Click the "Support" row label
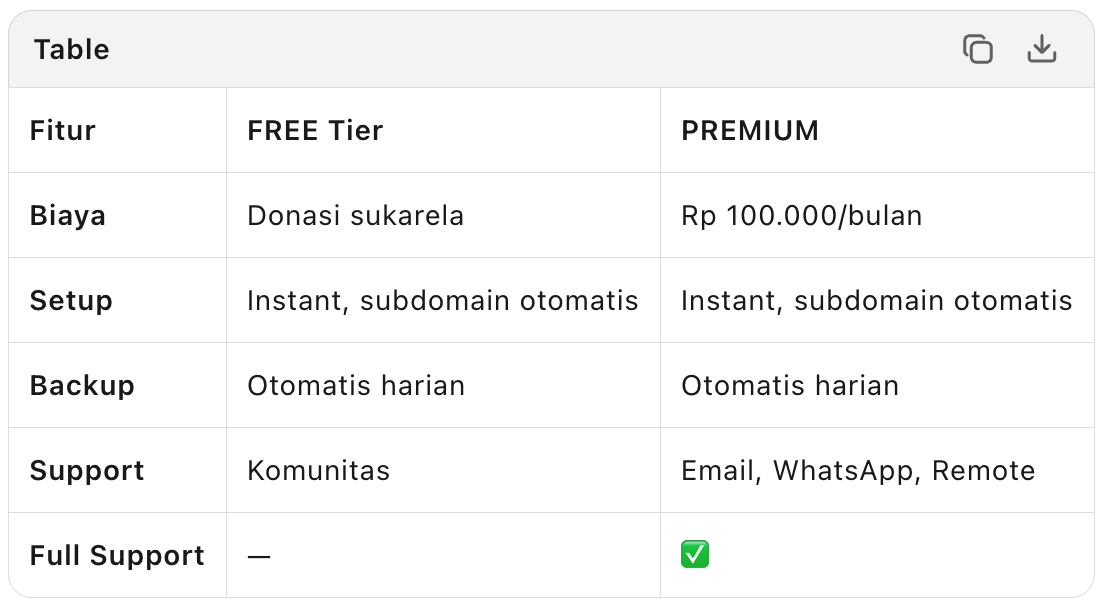The height and width of the screenshot is (612, 1106). pyautogui.click(x=87, y=470)
